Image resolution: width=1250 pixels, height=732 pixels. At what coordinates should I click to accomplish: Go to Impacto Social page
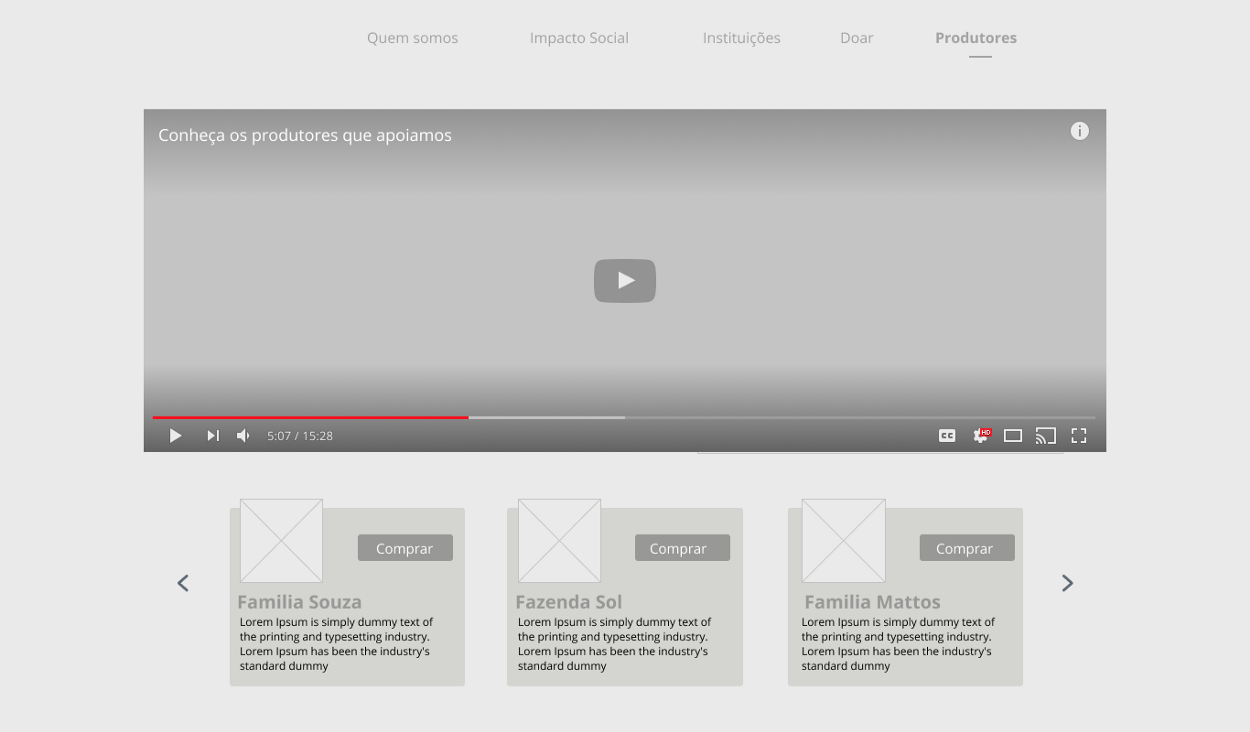coord(579,38)
